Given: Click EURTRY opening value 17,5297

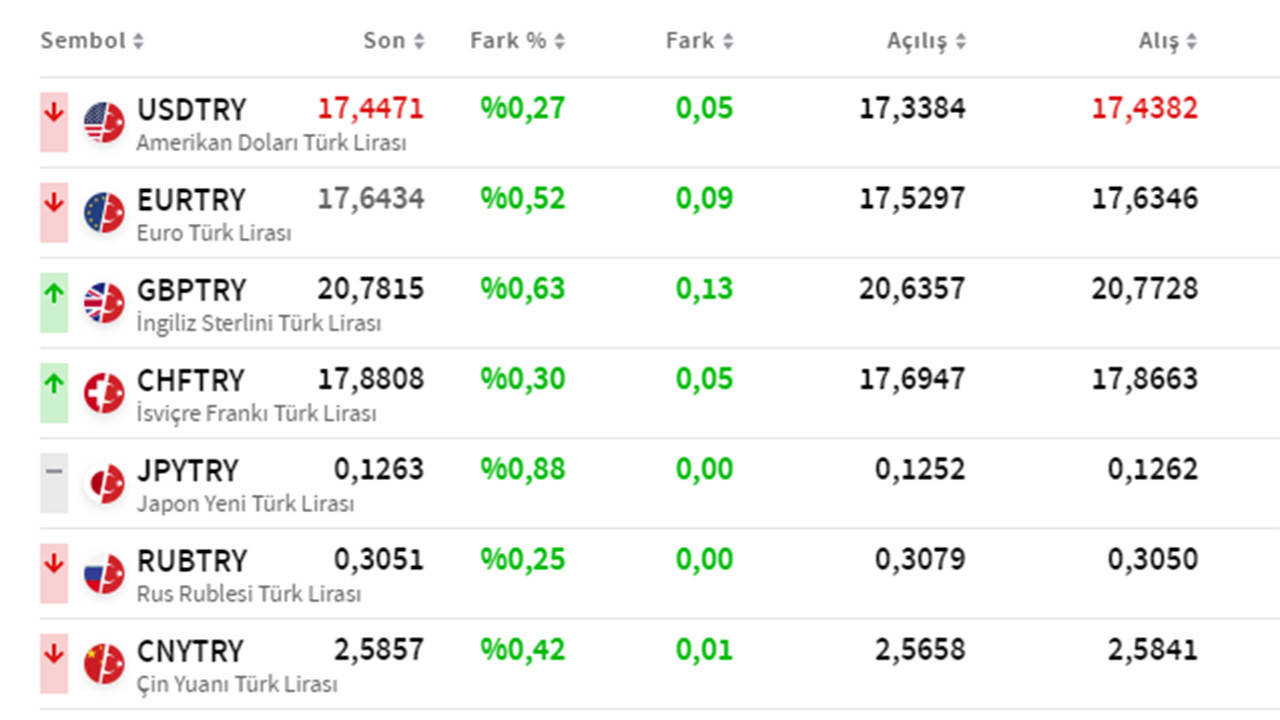Looking at the screenshot, I should pyautogui.click(x=913, y=198).
